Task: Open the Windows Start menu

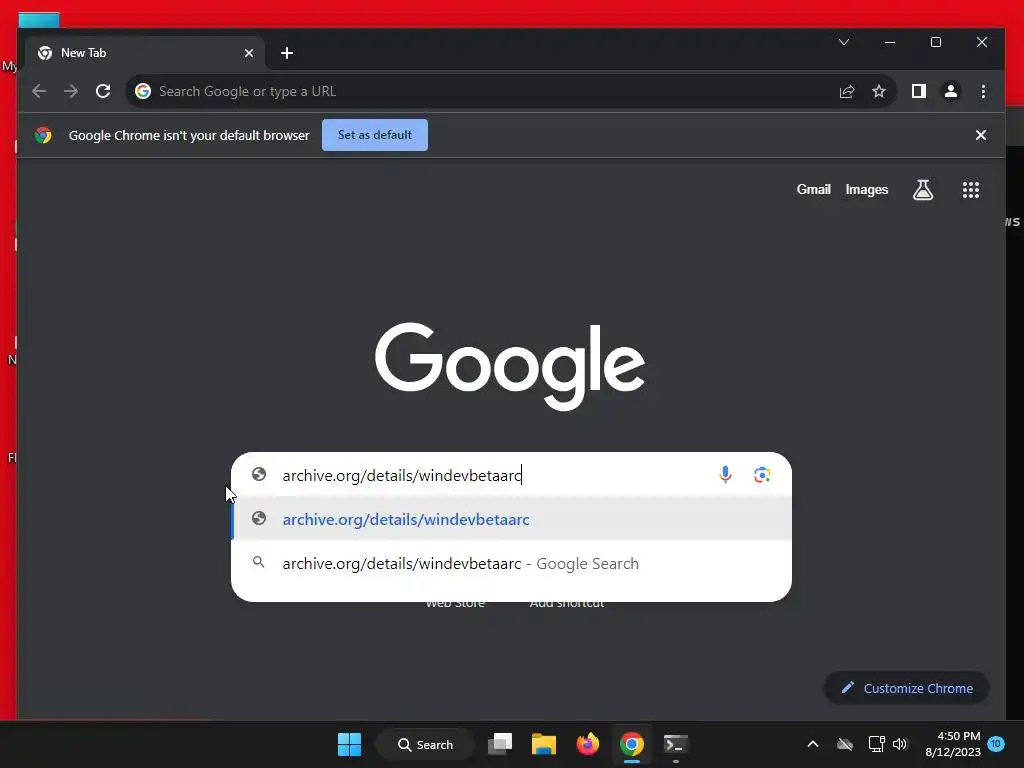Action: click(x=349, y=744)
